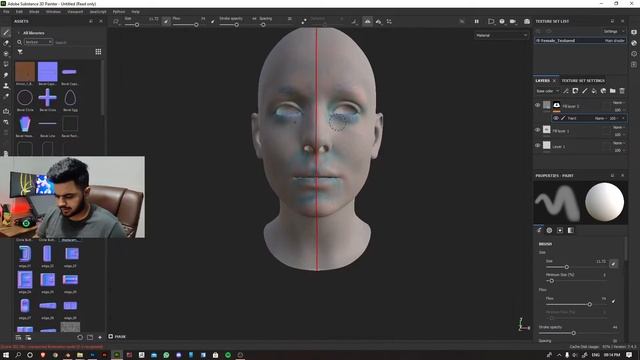Image resolution: width=640 pixels, height=360 pixels.
Task: Delete the selected layer with trash icon
Action: [x=622, y=91]
